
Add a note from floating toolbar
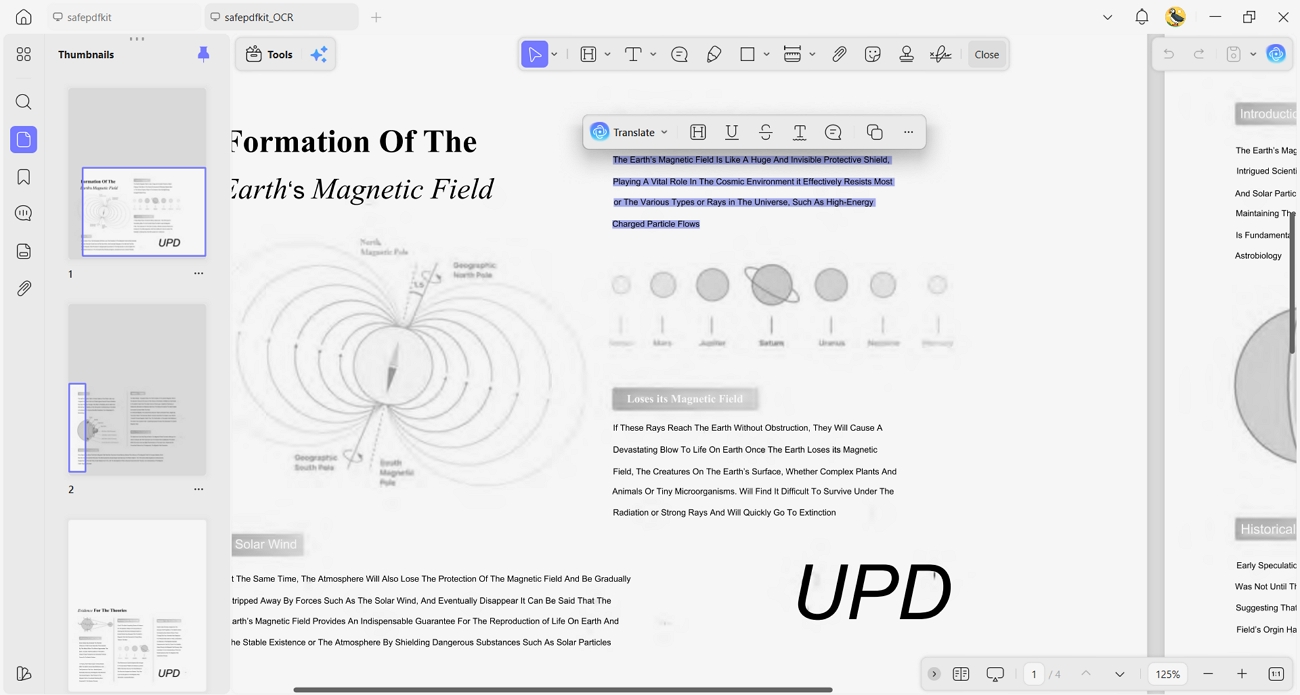click(833, 132)
